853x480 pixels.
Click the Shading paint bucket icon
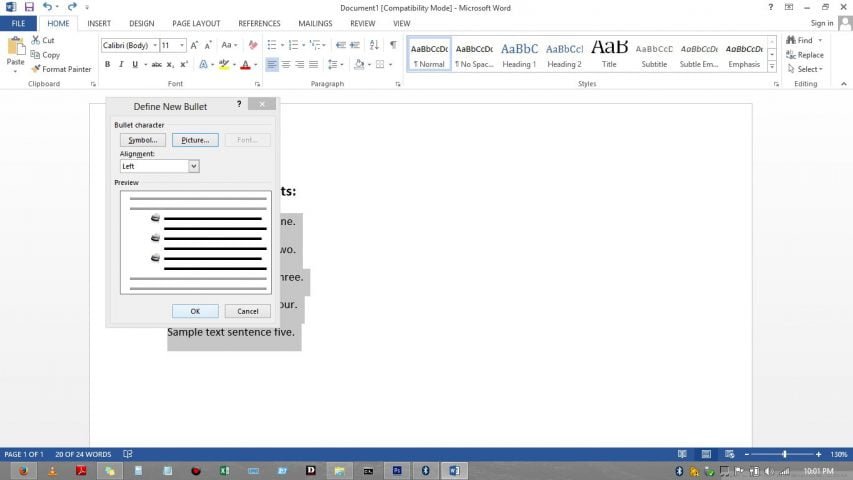pos(359,64)
